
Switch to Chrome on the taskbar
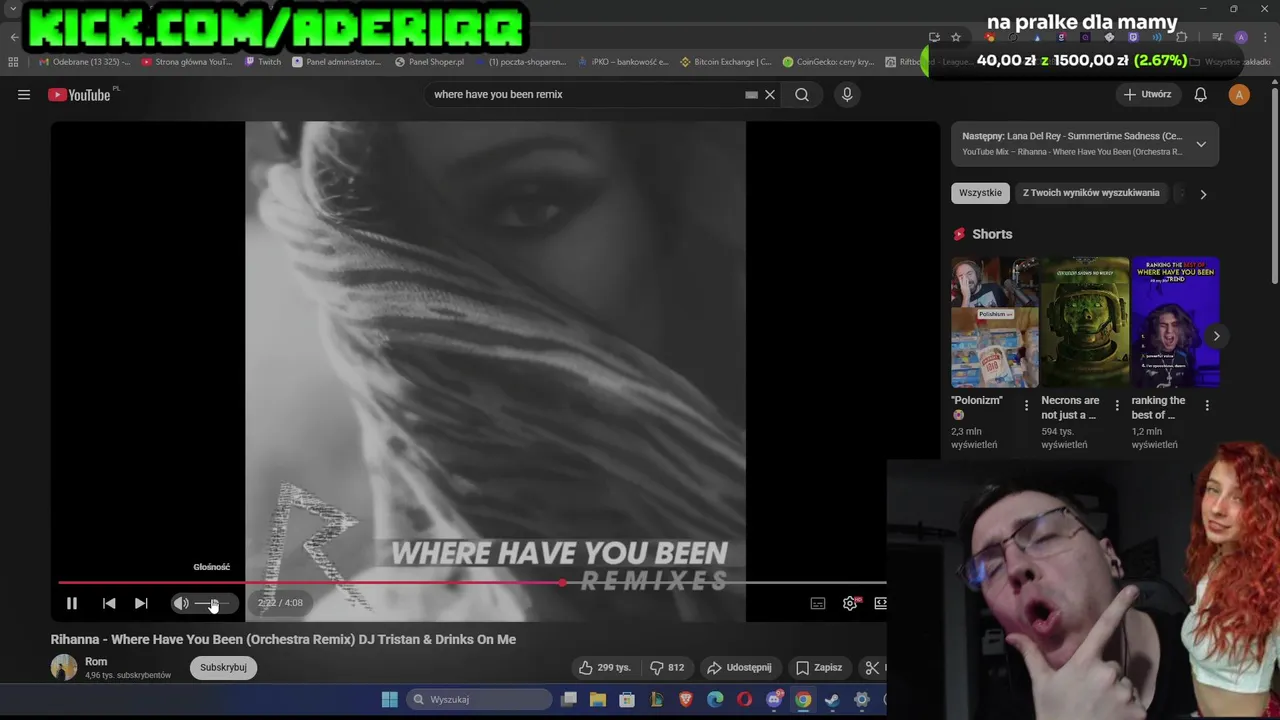click(x=803, y=699)
